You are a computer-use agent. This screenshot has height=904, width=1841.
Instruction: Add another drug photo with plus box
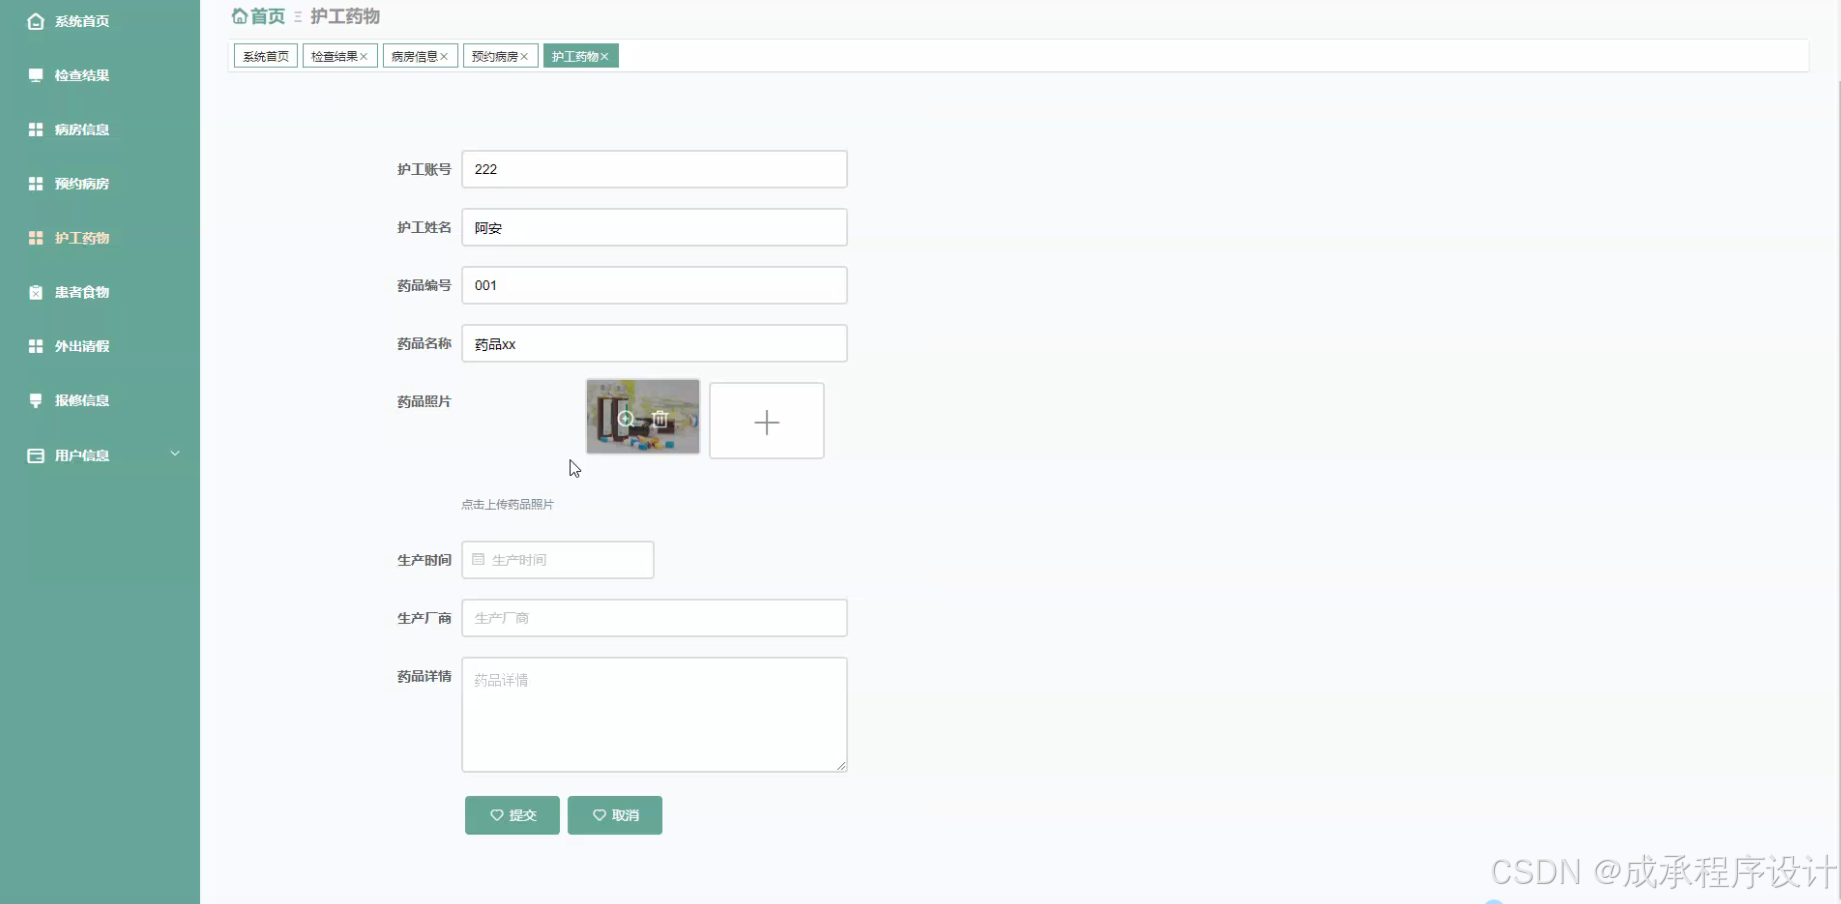coord(767,421)
